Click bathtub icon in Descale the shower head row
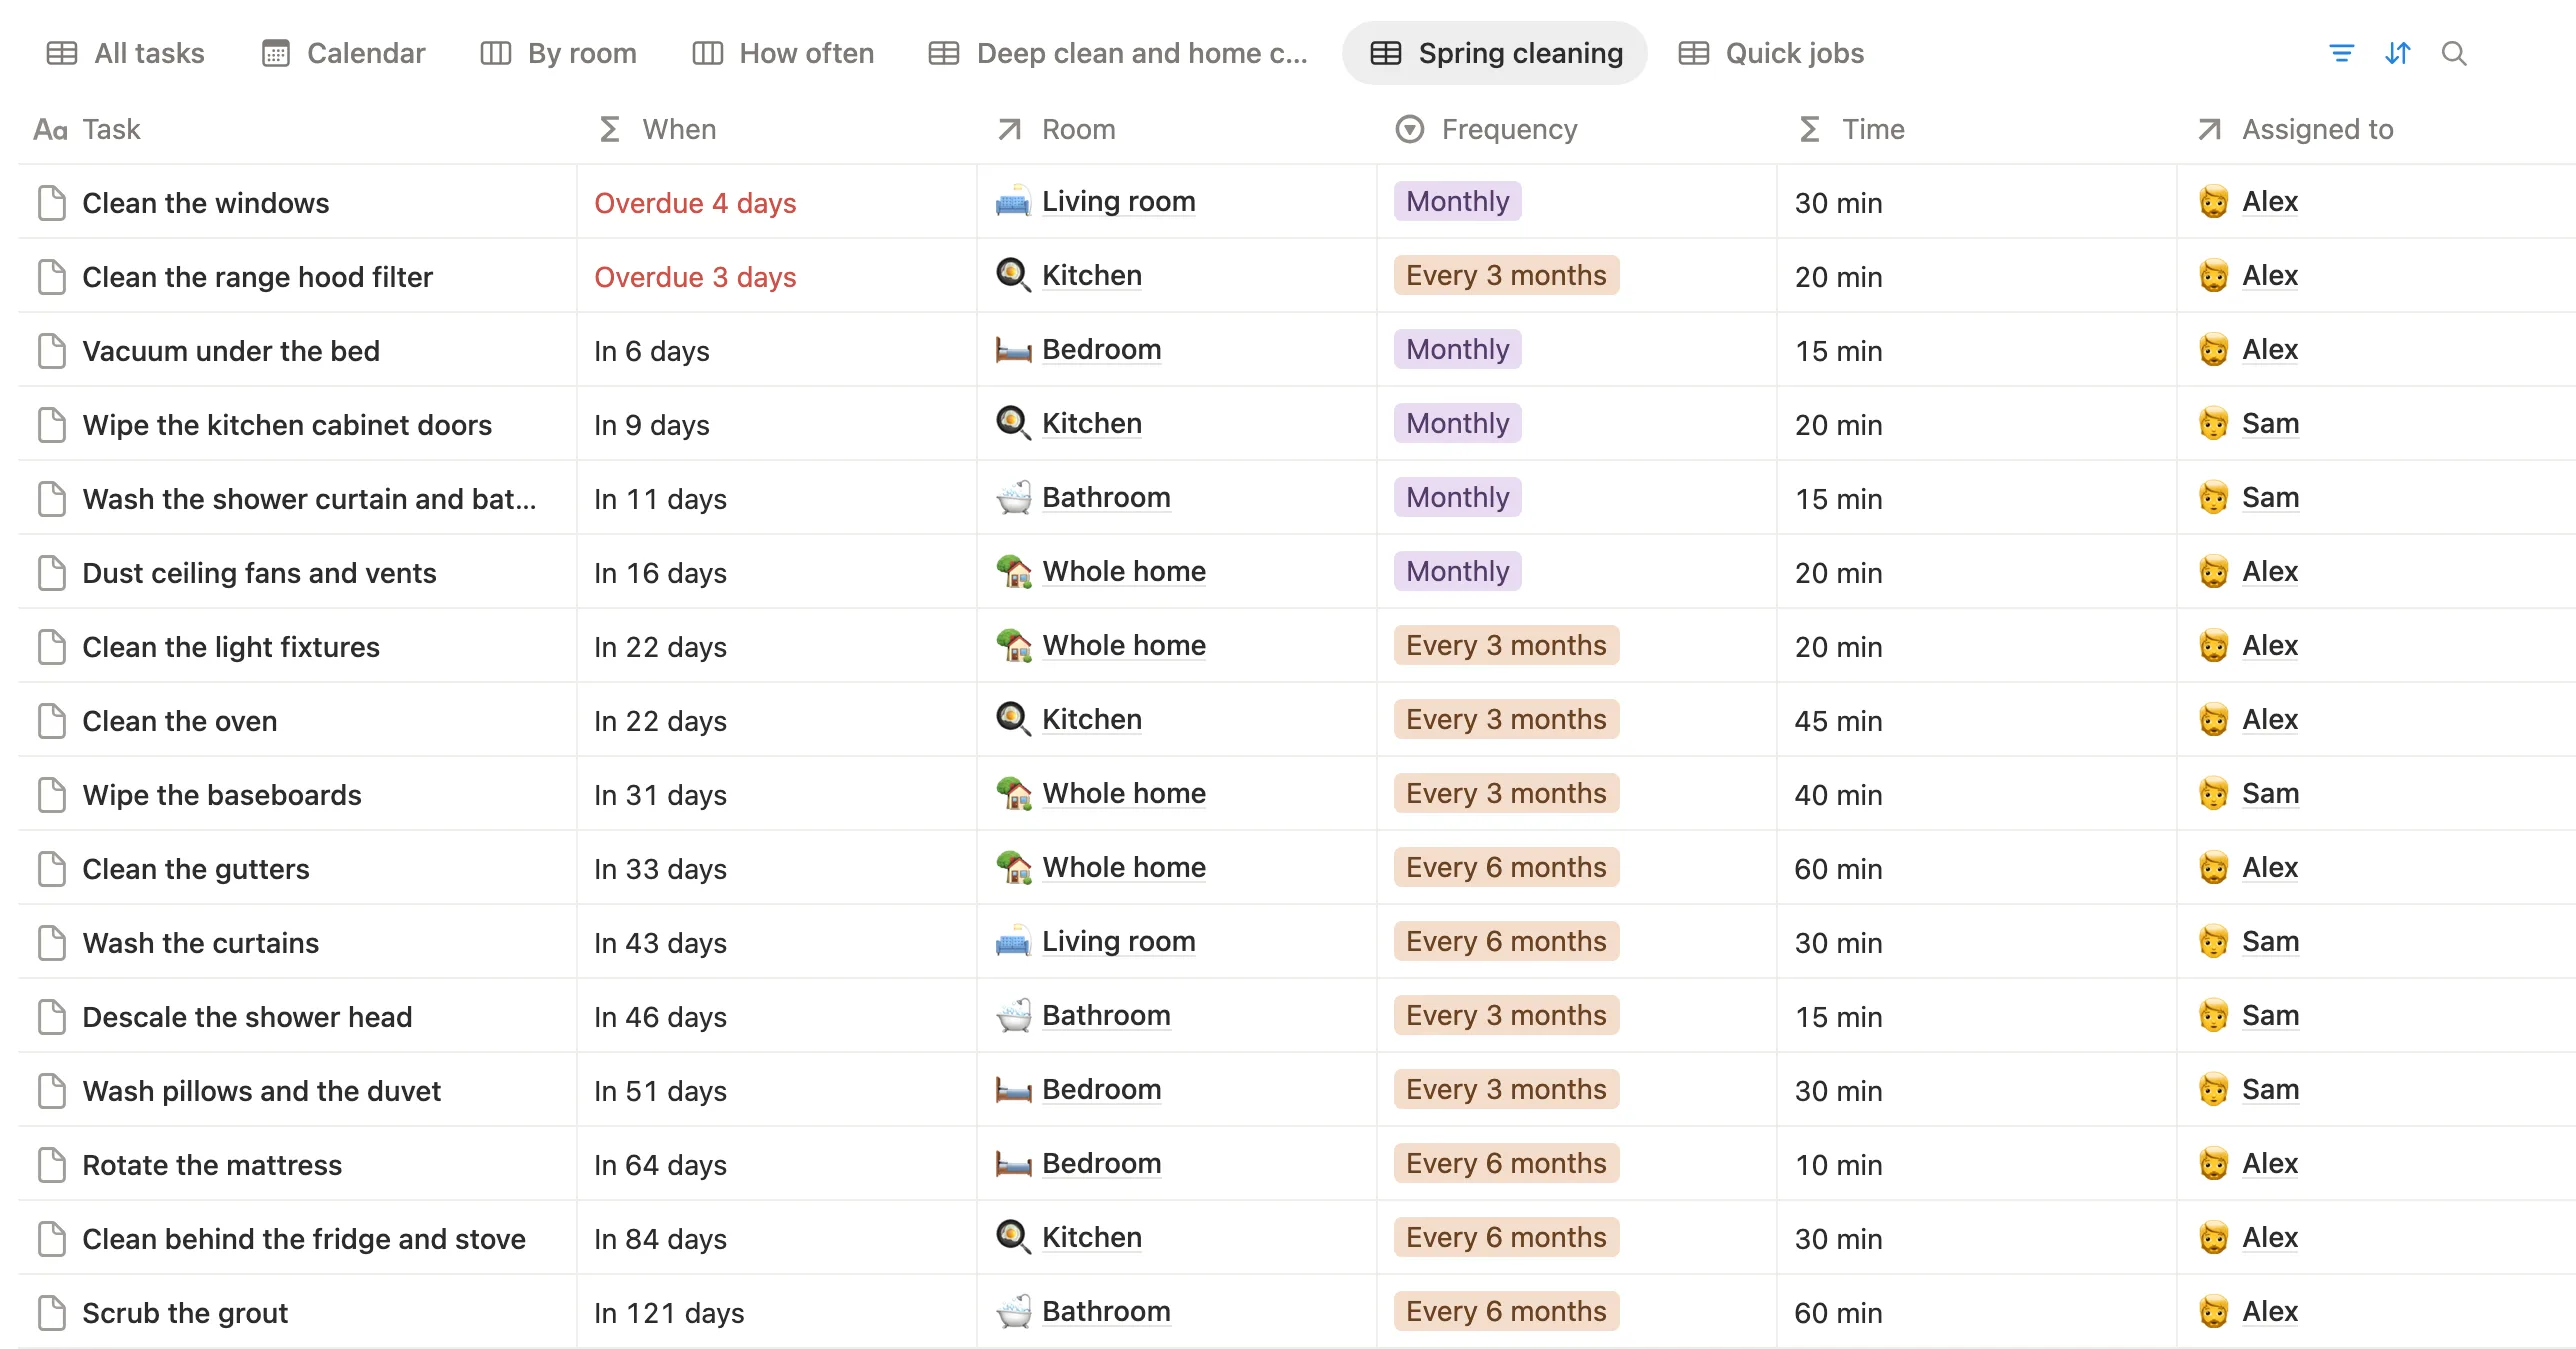 (x=1013, y=1015)
